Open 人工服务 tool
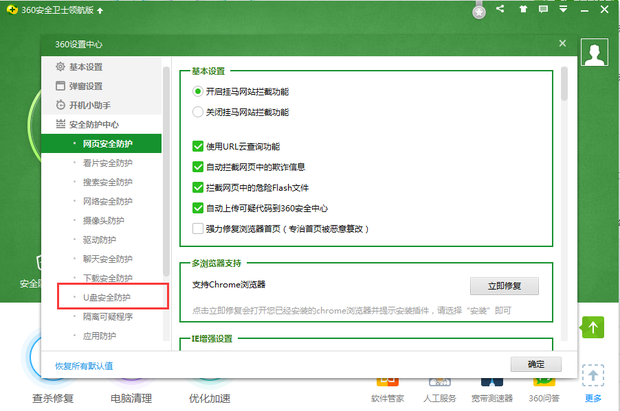Viewport: 620px width, 411px height. click(x=439, y=398)
